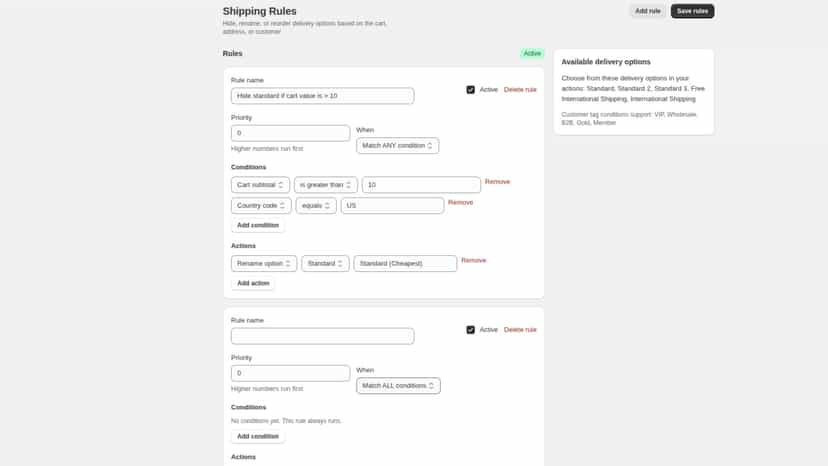Open the Cart subtotal condition dropdown
This screenshot has height=466, width=828.
[260, 185]
